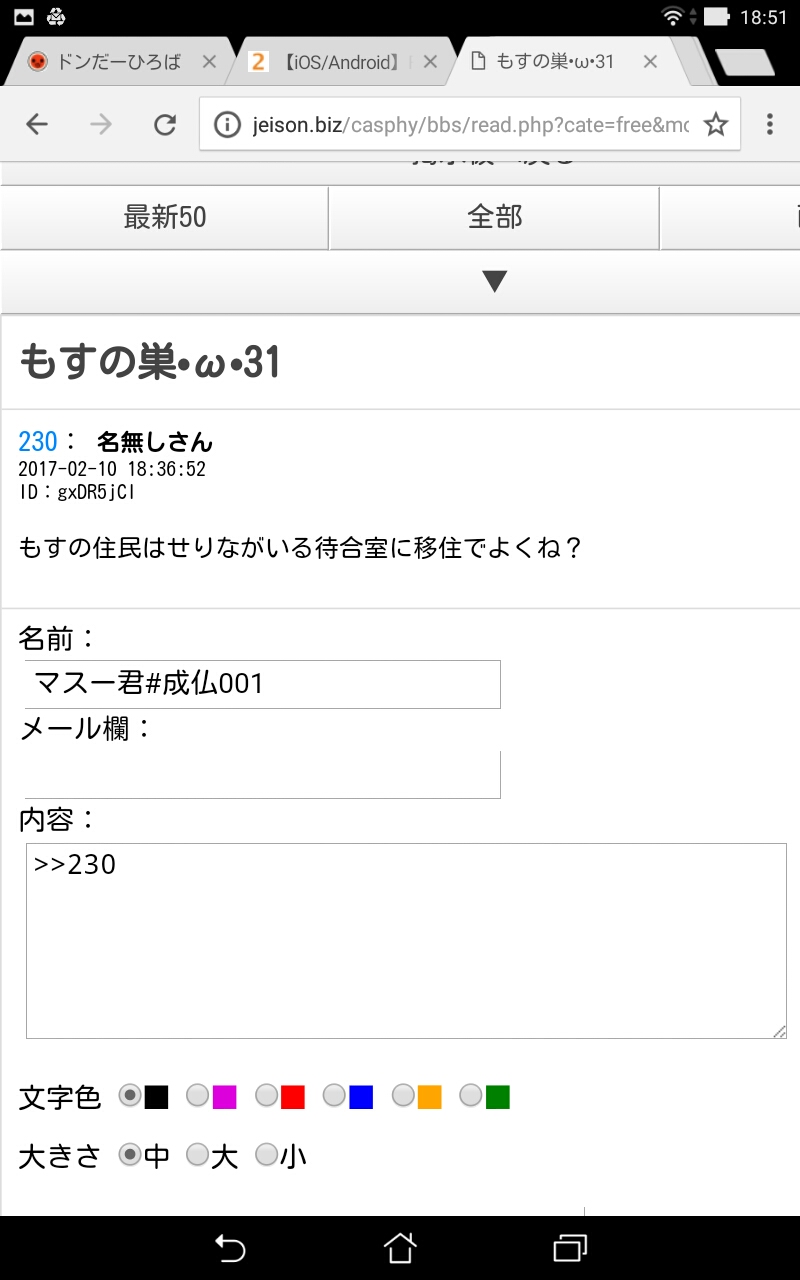Open the recent apps overview
Viewport: 800px width, 1280px height.
pos(570,1247)
